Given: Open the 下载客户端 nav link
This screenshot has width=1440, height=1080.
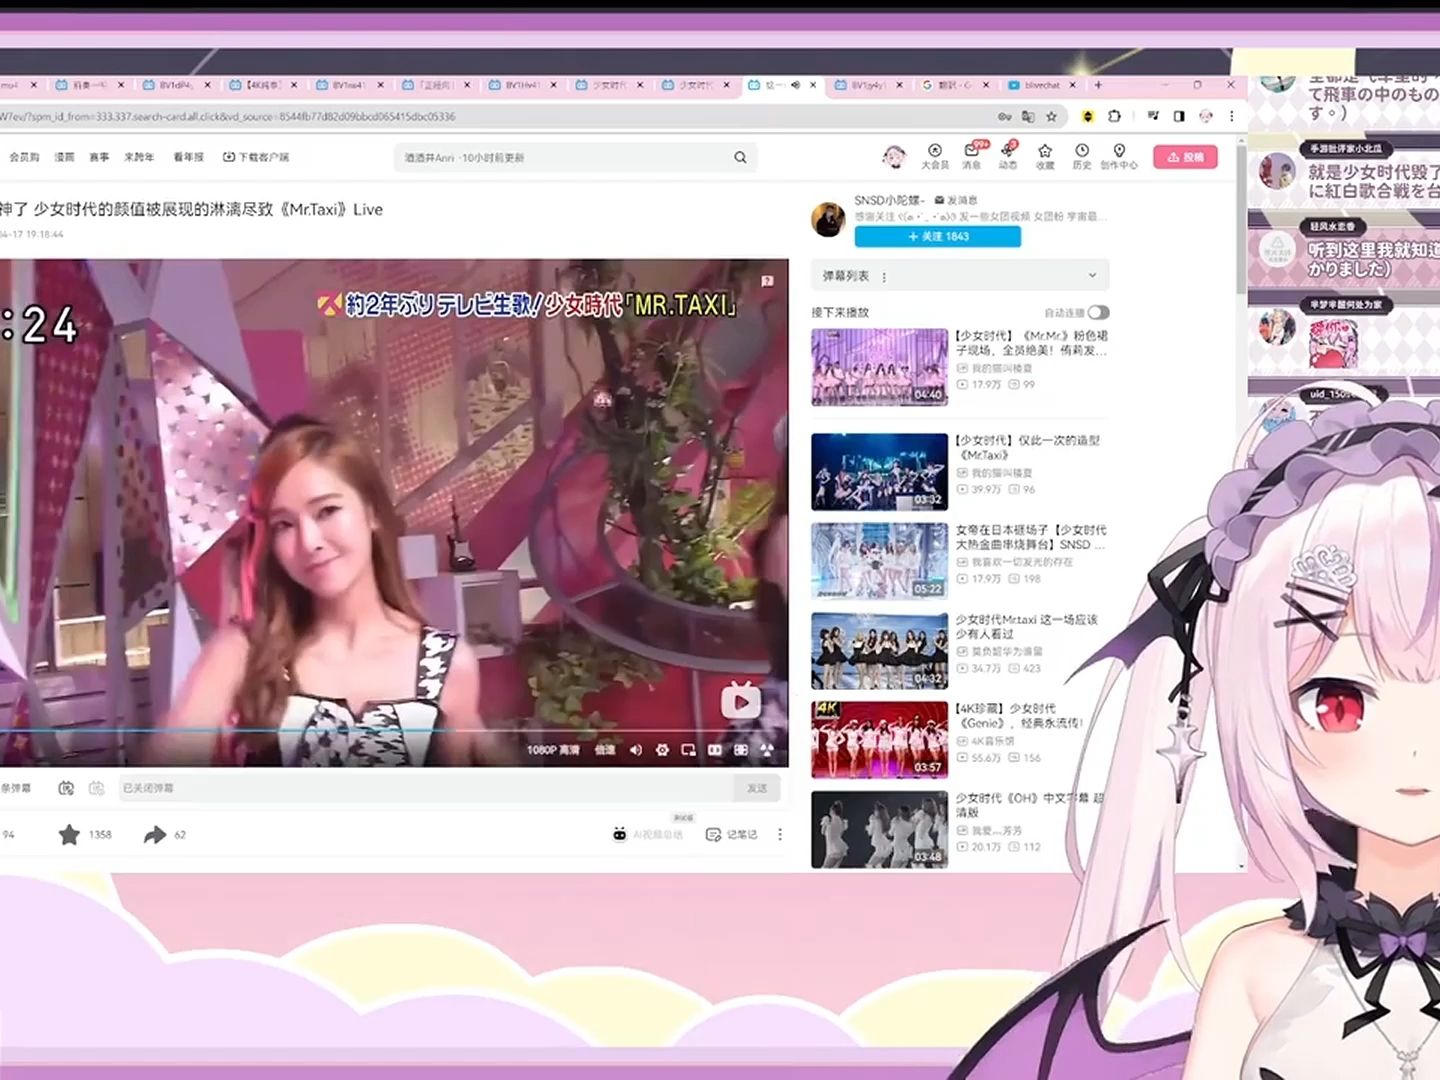Looking at the screenshot, I should tap(256, 157).
